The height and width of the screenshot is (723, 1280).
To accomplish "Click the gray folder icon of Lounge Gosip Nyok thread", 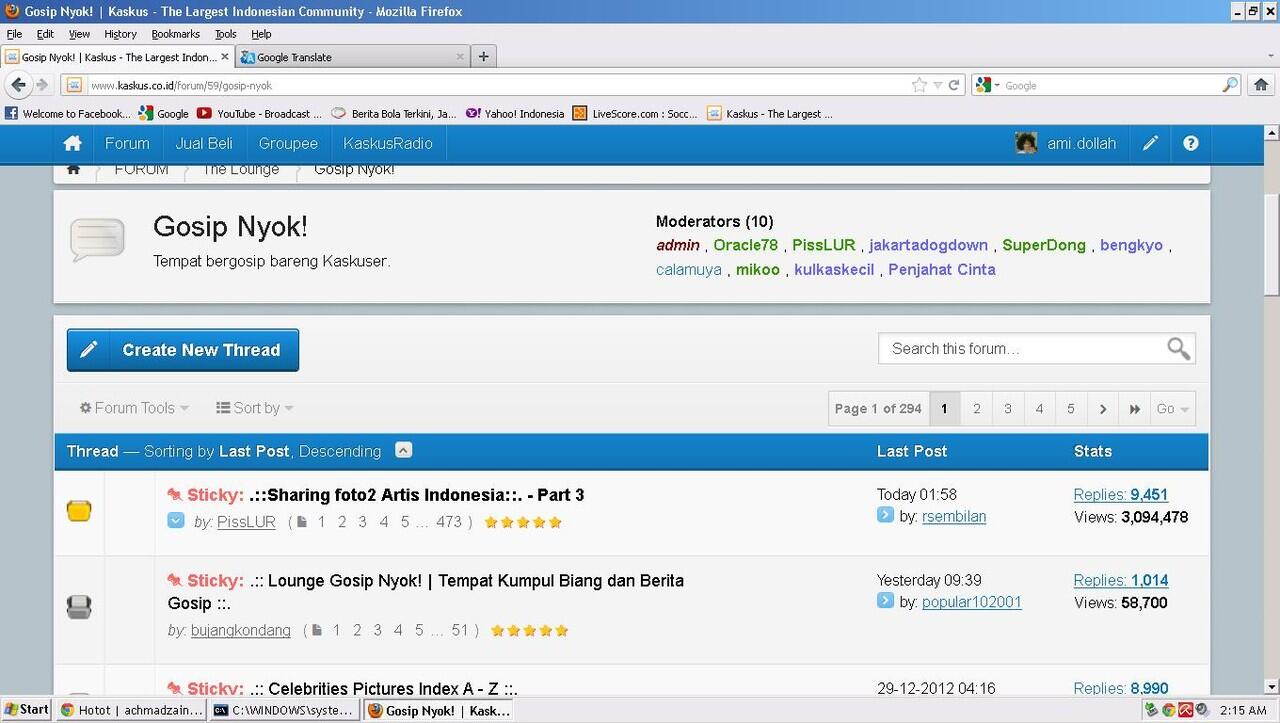I will (x=79, y=606).
